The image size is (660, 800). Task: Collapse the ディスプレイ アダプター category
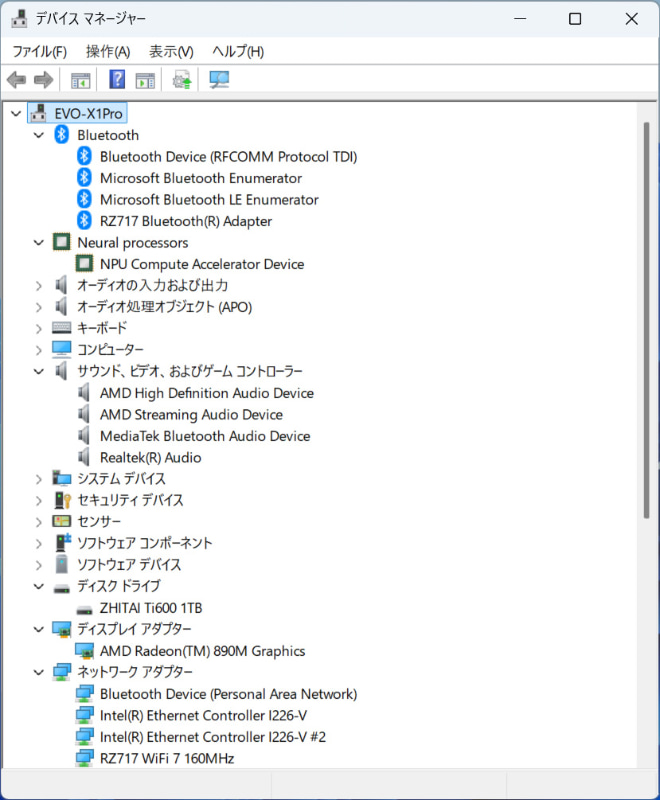(x=39, y=629)
